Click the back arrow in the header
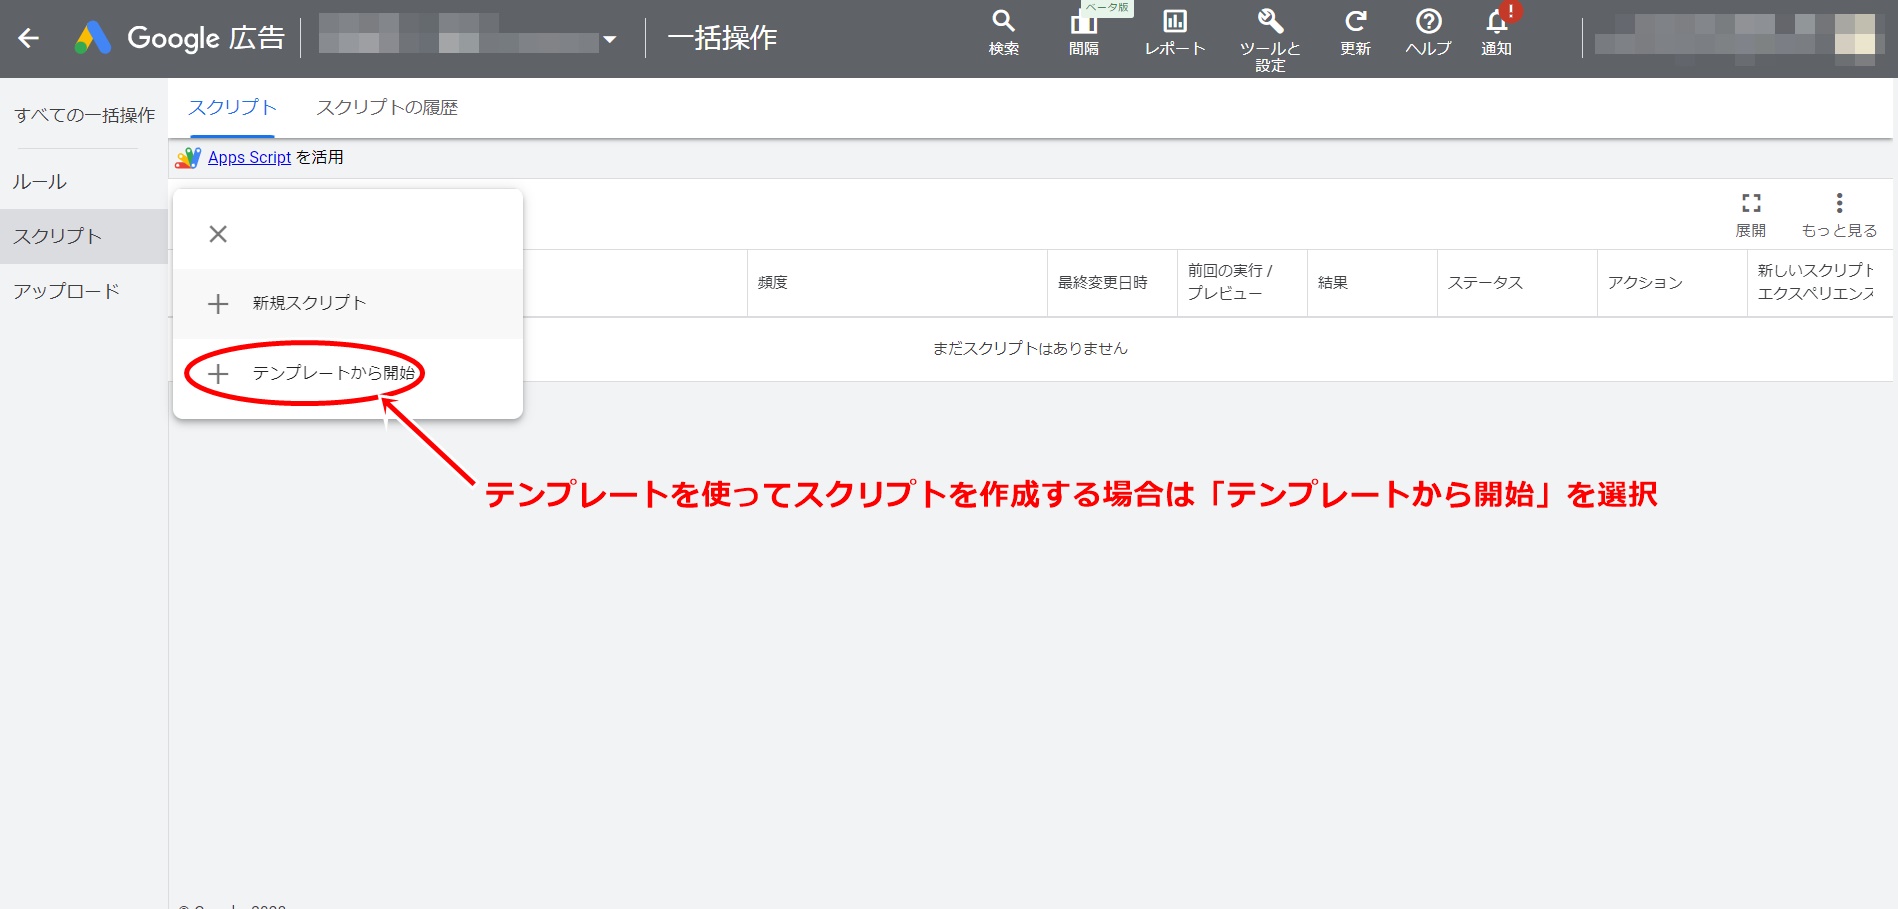This screenshot has height=909, width=1898. coord(29,38)
